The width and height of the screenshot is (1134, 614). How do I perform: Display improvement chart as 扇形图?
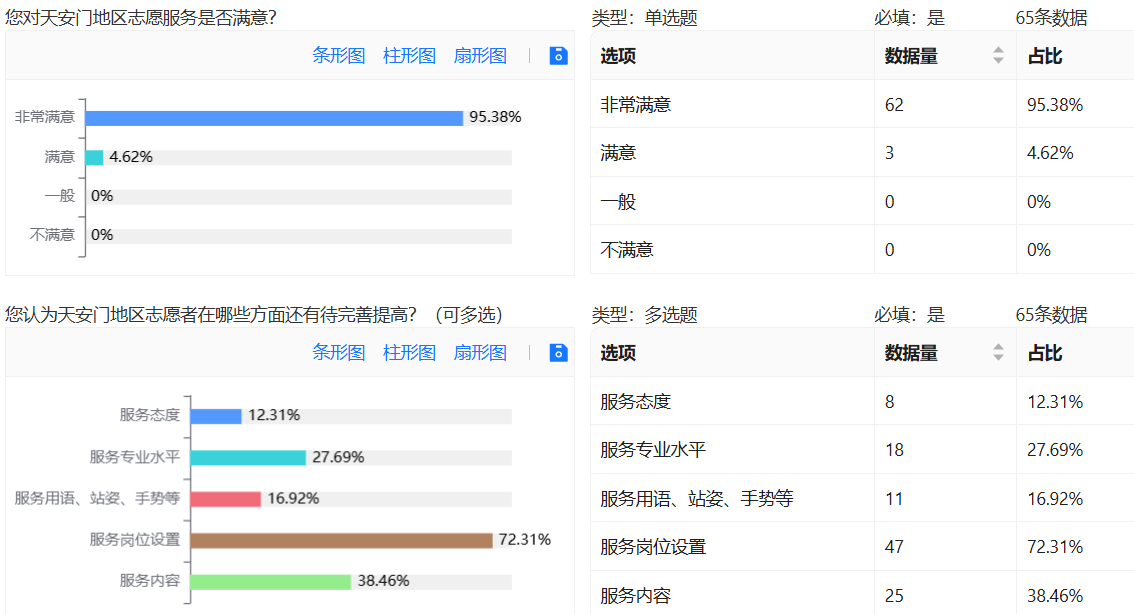pos(480,353)
